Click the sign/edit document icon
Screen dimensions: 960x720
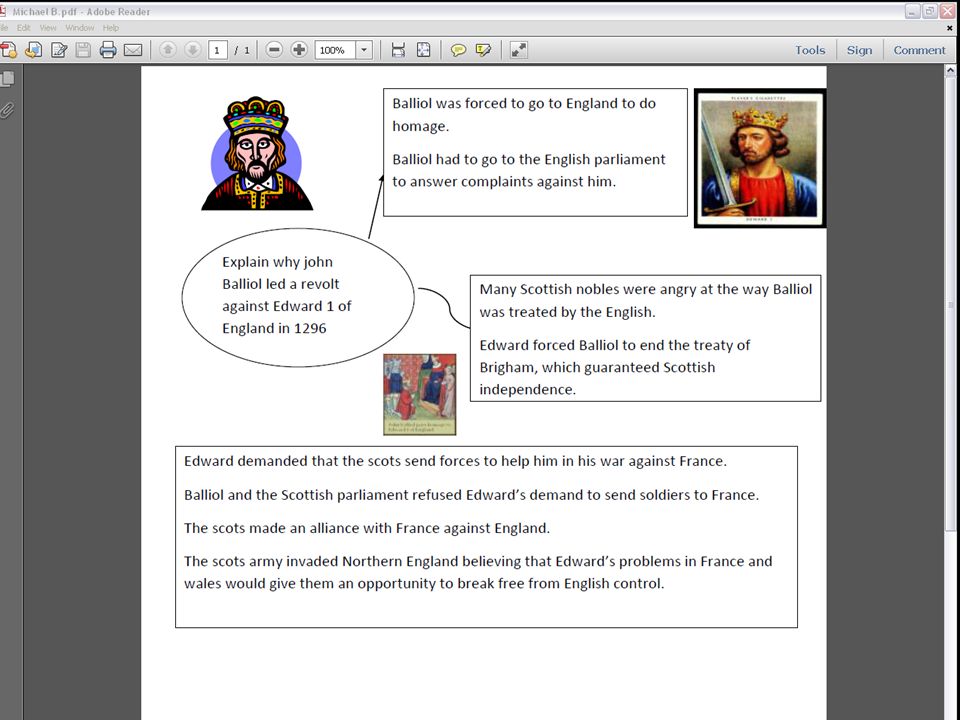click(x=59, y=50)
